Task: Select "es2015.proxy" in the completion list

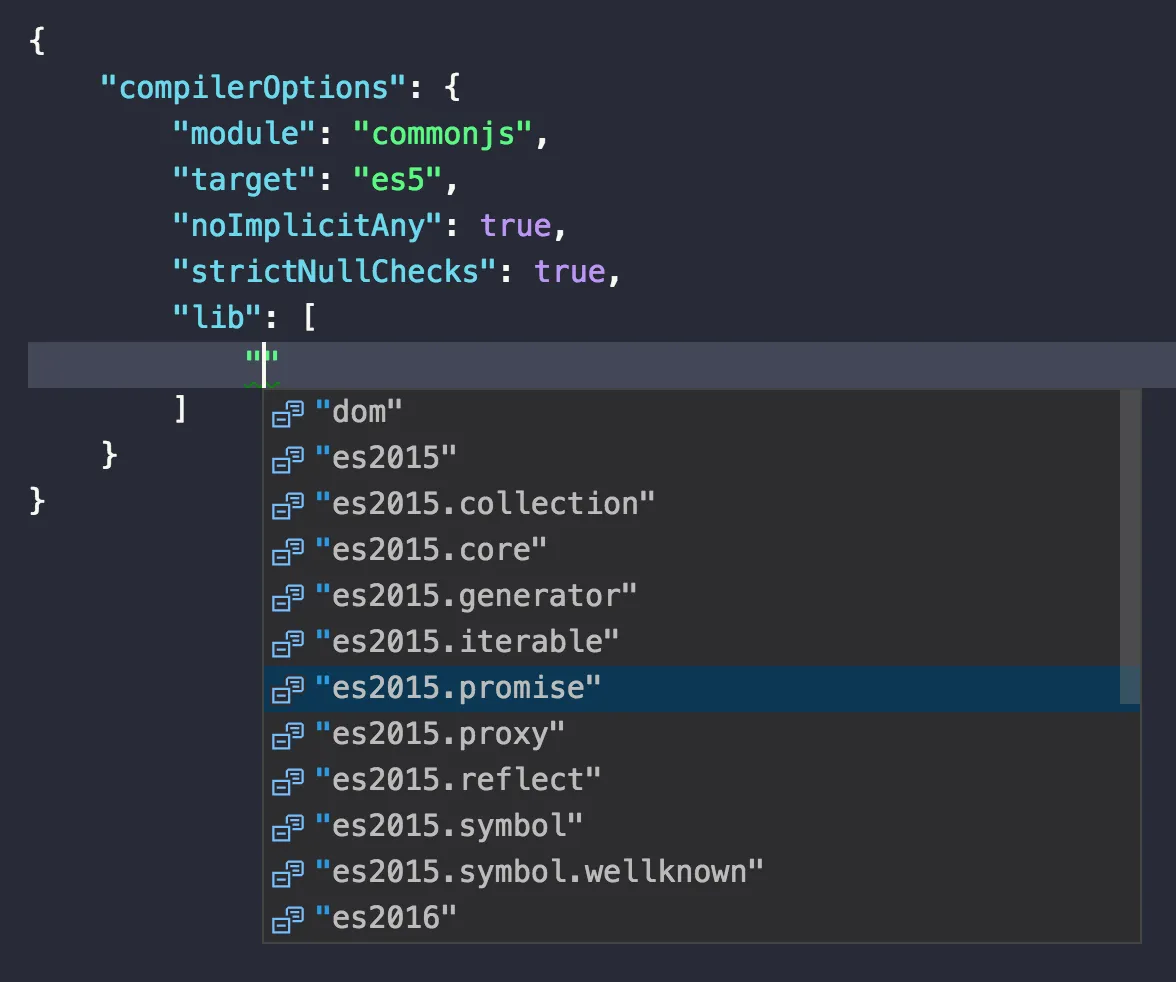Action: pyautogui.click(x=440, y=734)
